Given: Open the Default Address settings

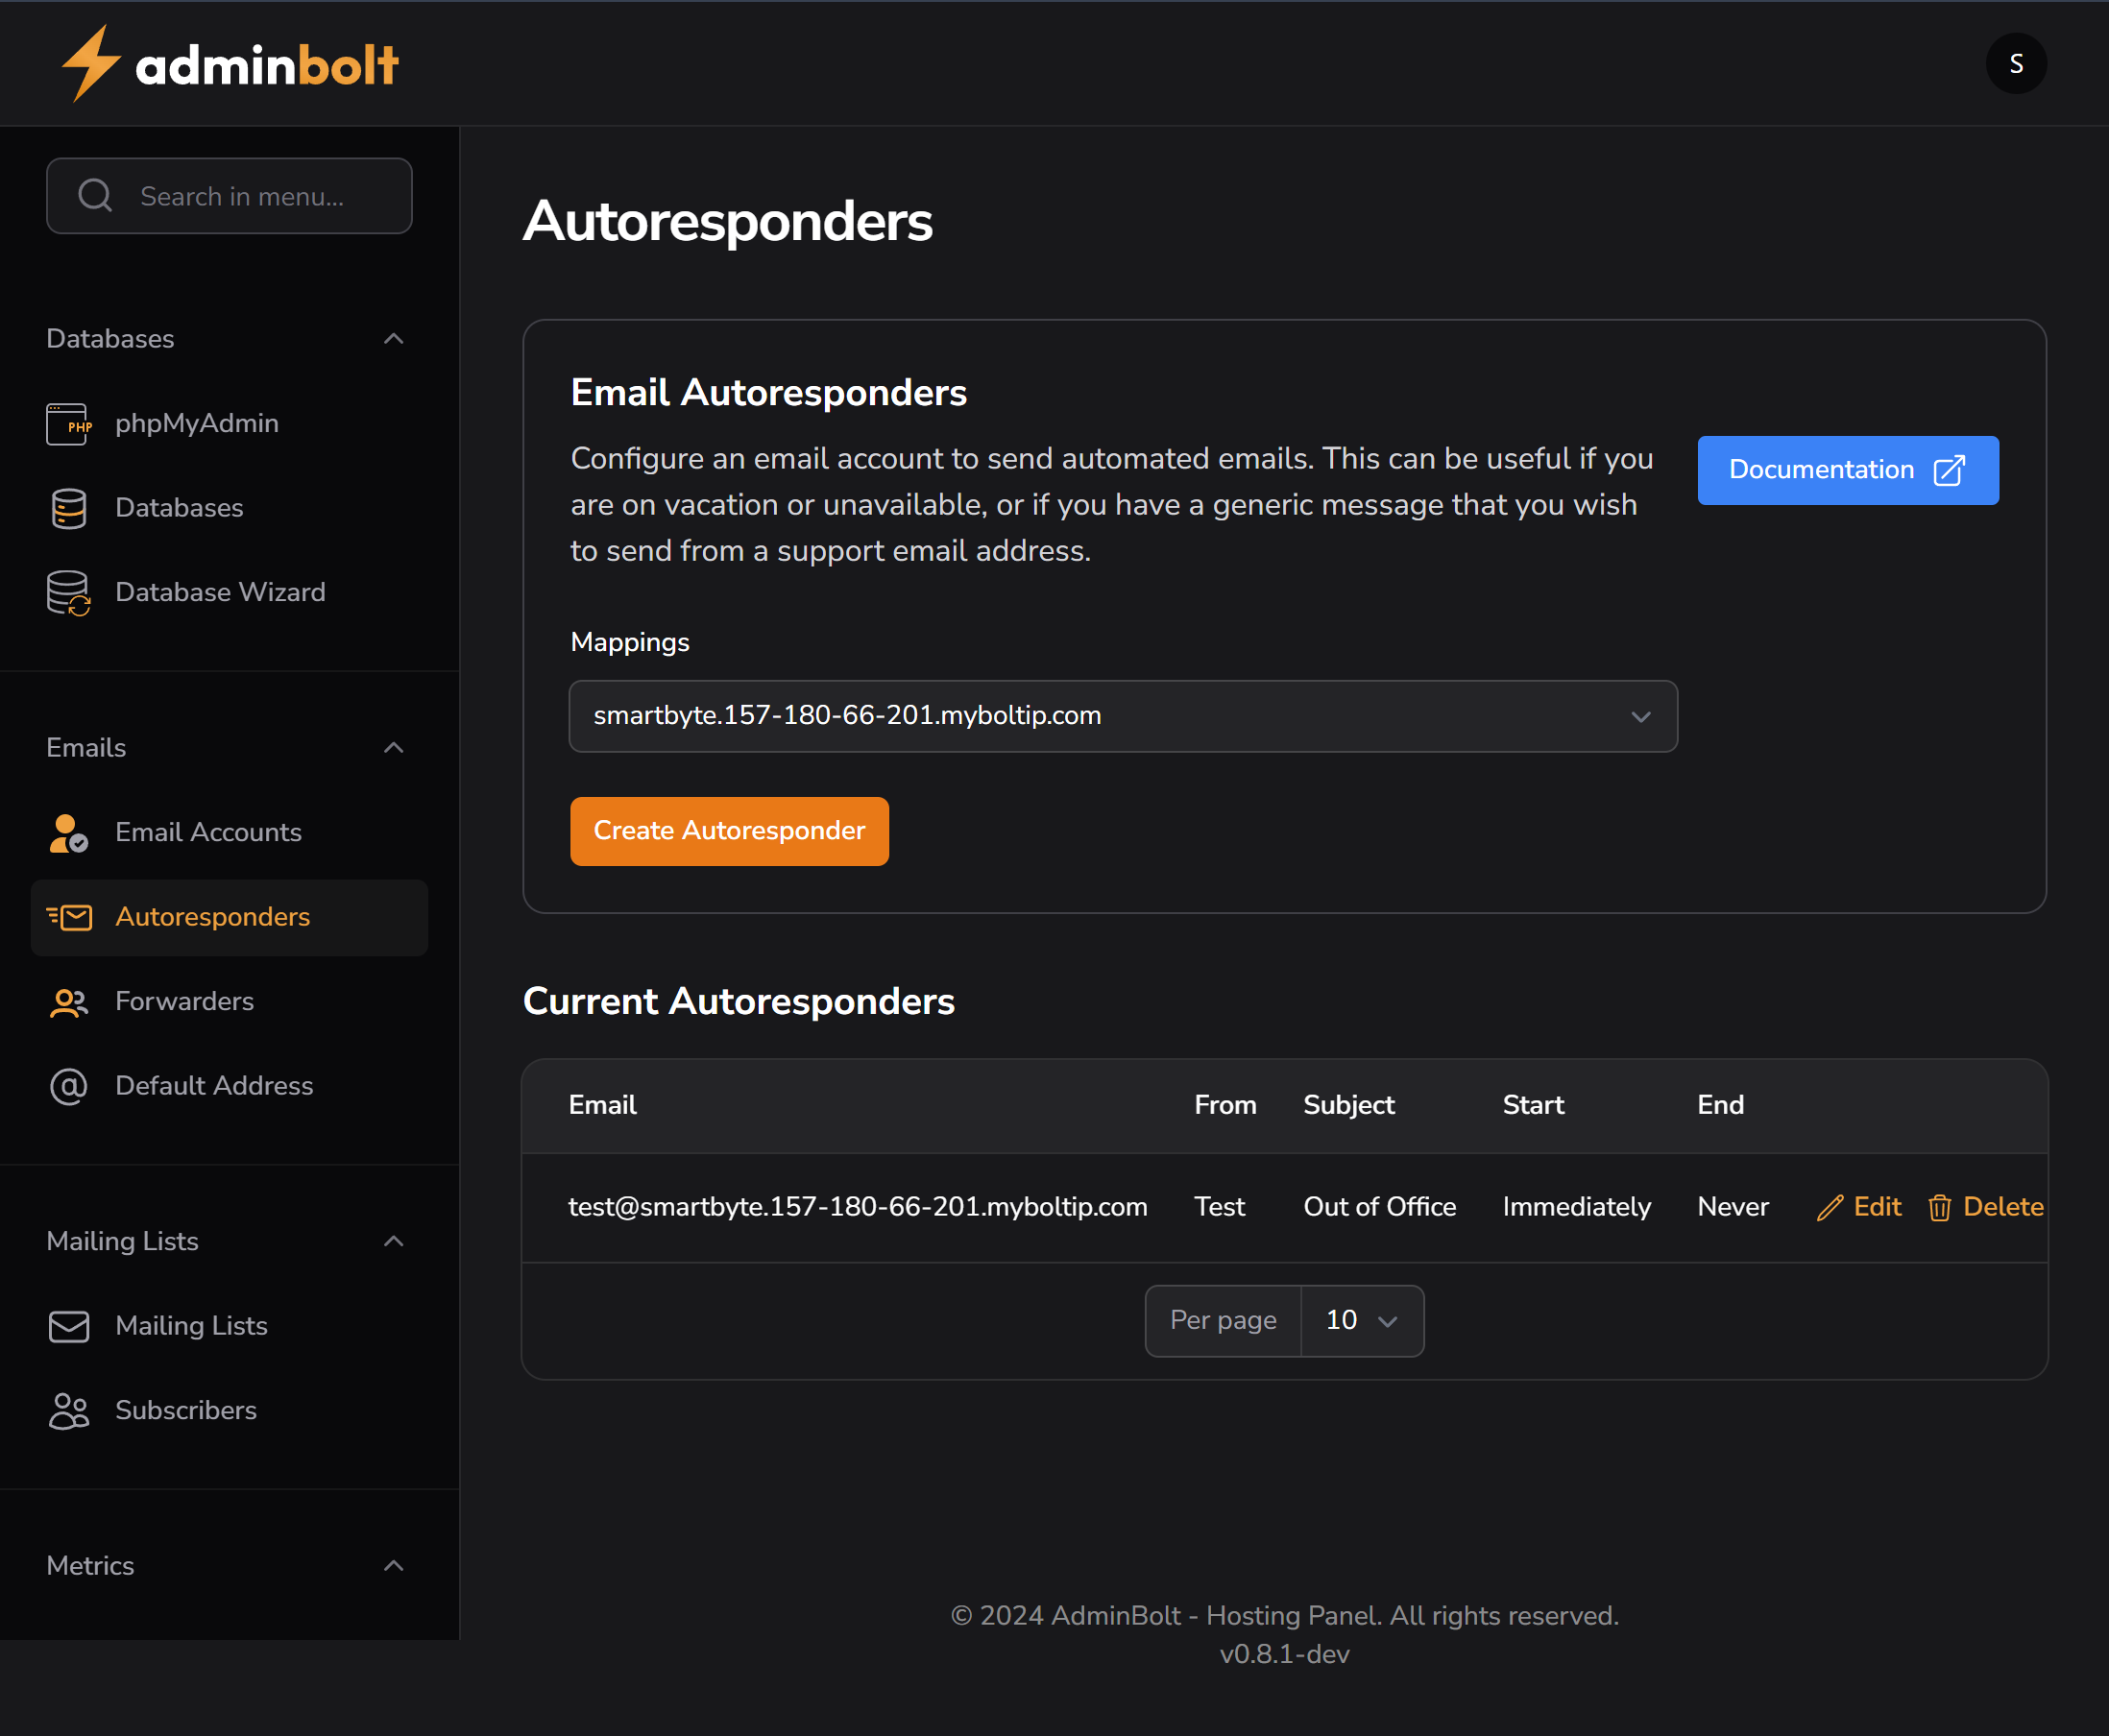Looking at the screenshot, I should [214, 1085].
